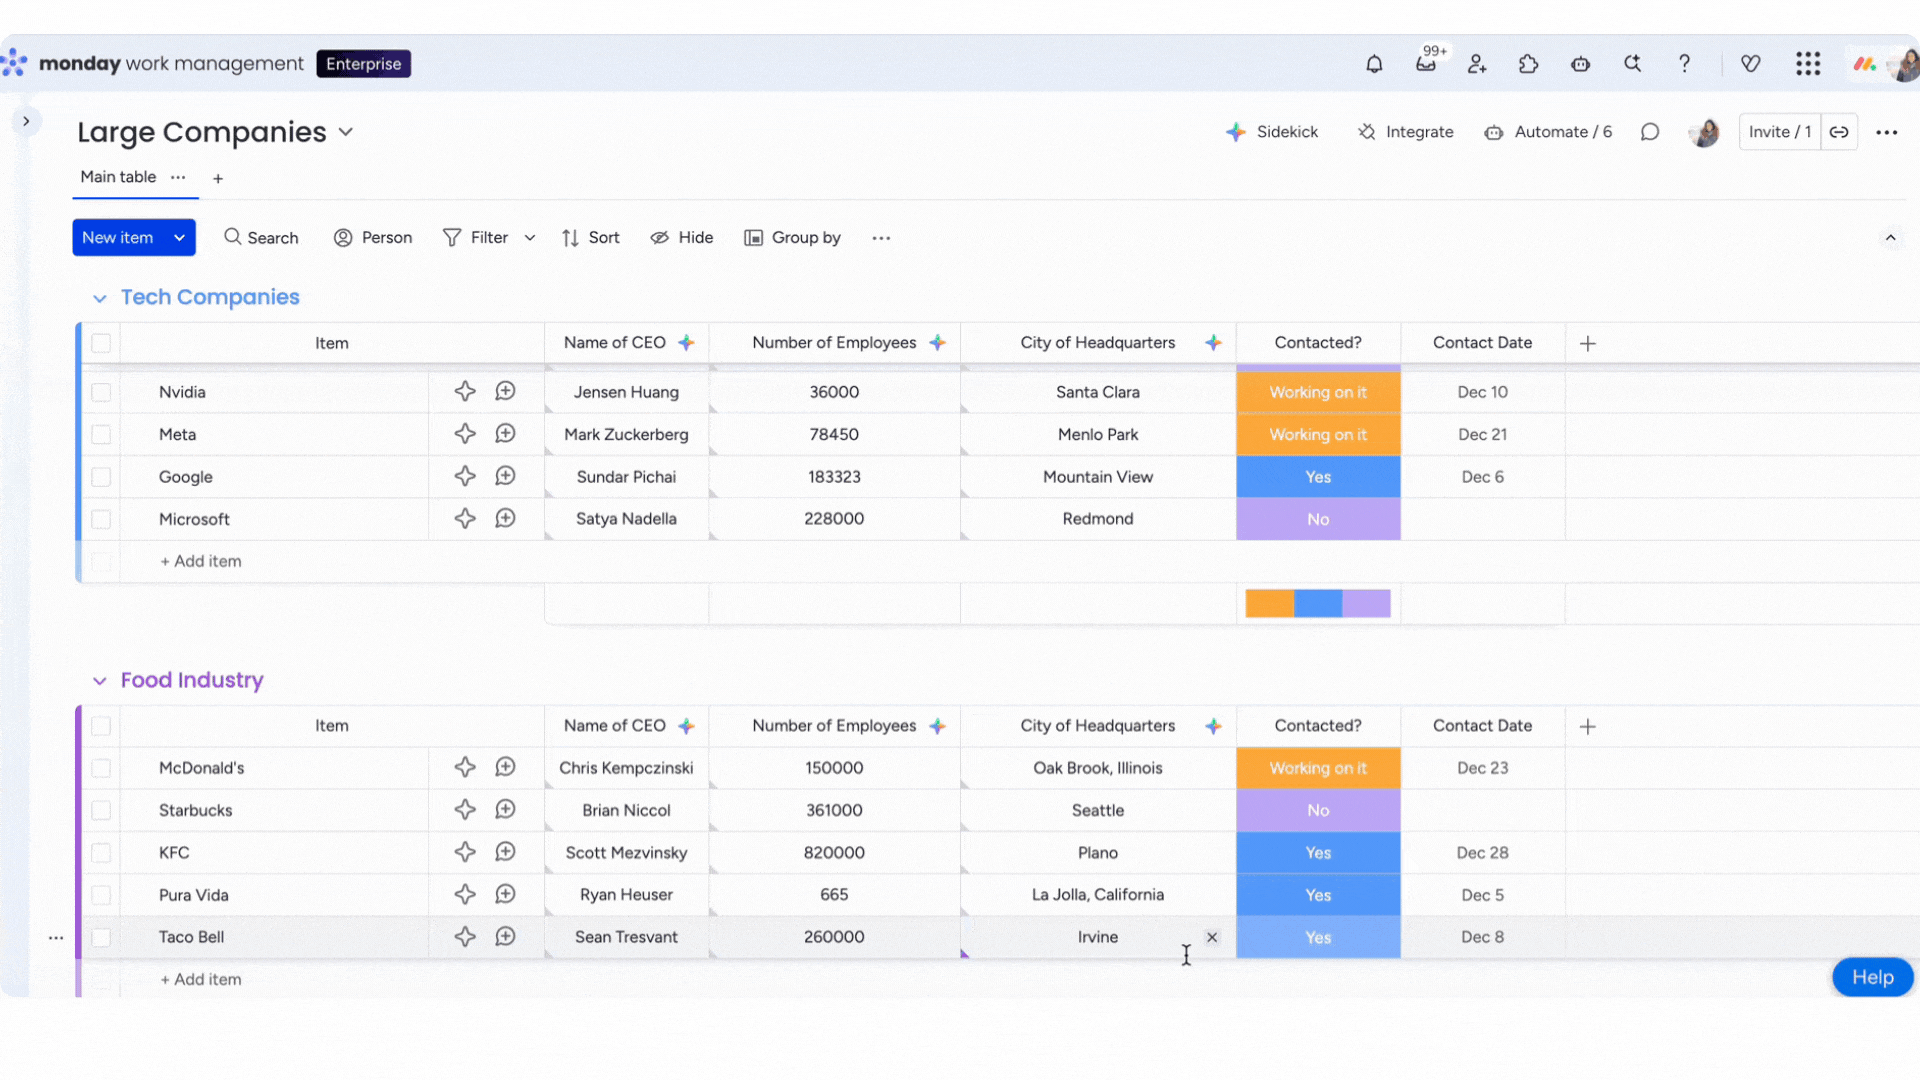1920x1080 pixels.
Task: Collapse the Food Industry group
Action: [x=99, y=681]
